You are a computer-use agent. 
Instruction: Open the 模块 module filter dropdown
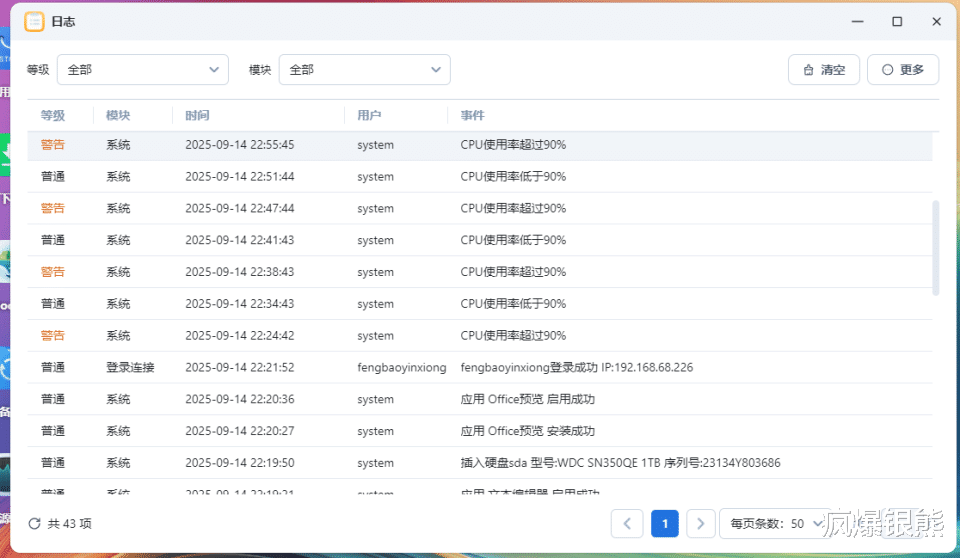[x=365, y=70]
